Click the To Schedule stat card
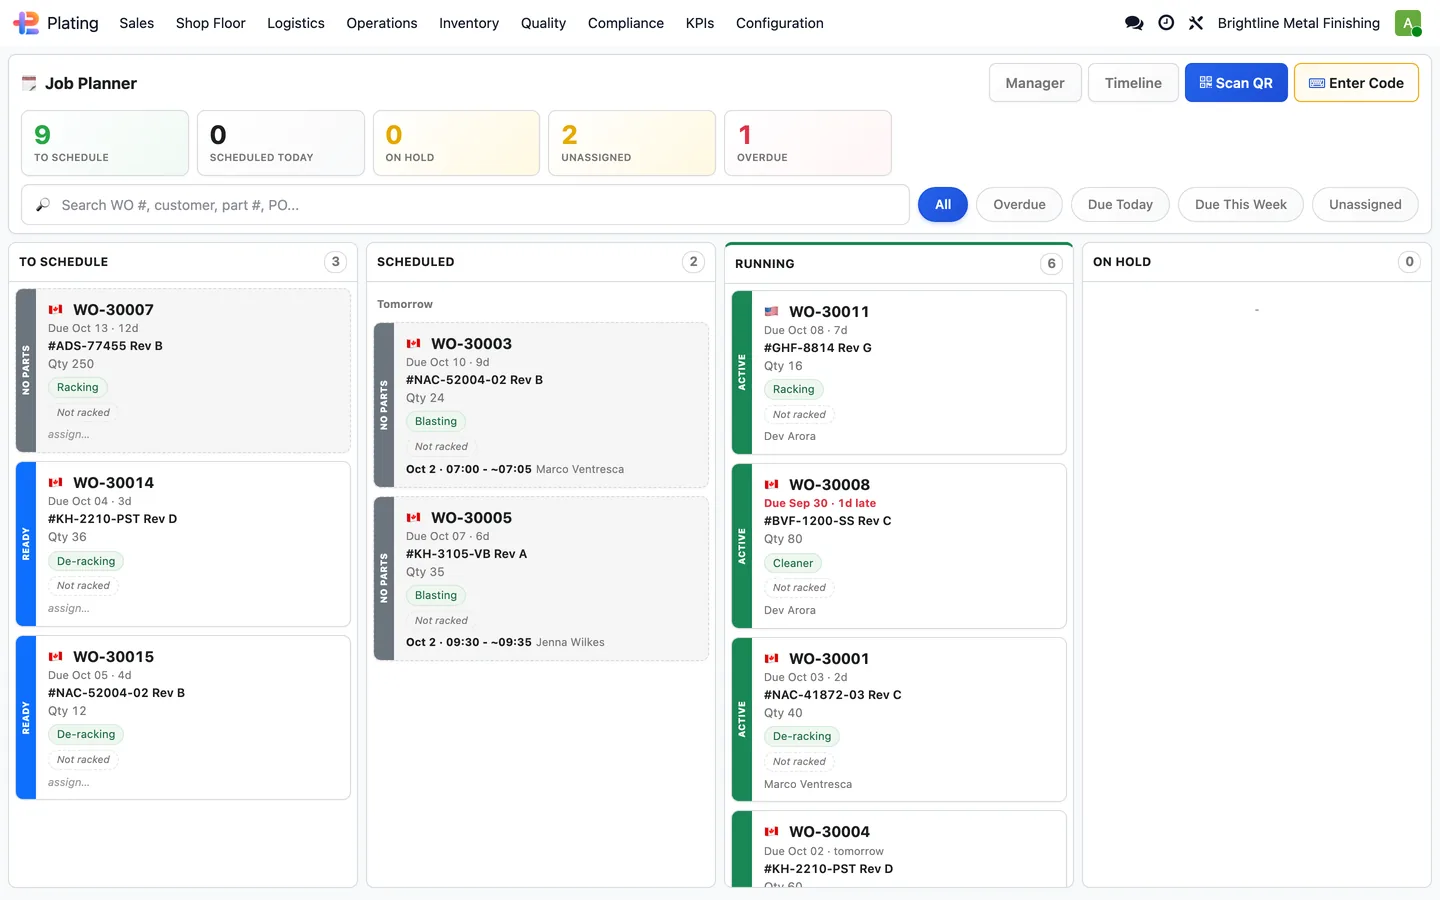This screenshot has width=1440, height=900. point(105,143)
